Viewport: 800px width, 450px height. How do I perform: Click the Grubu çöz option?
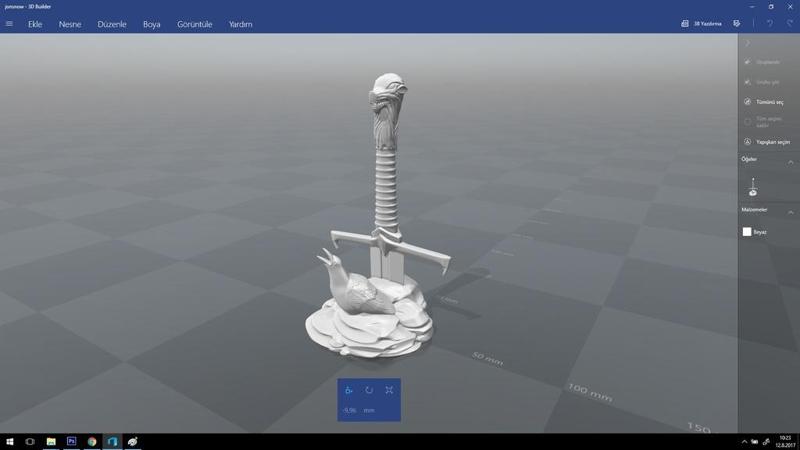762,82
